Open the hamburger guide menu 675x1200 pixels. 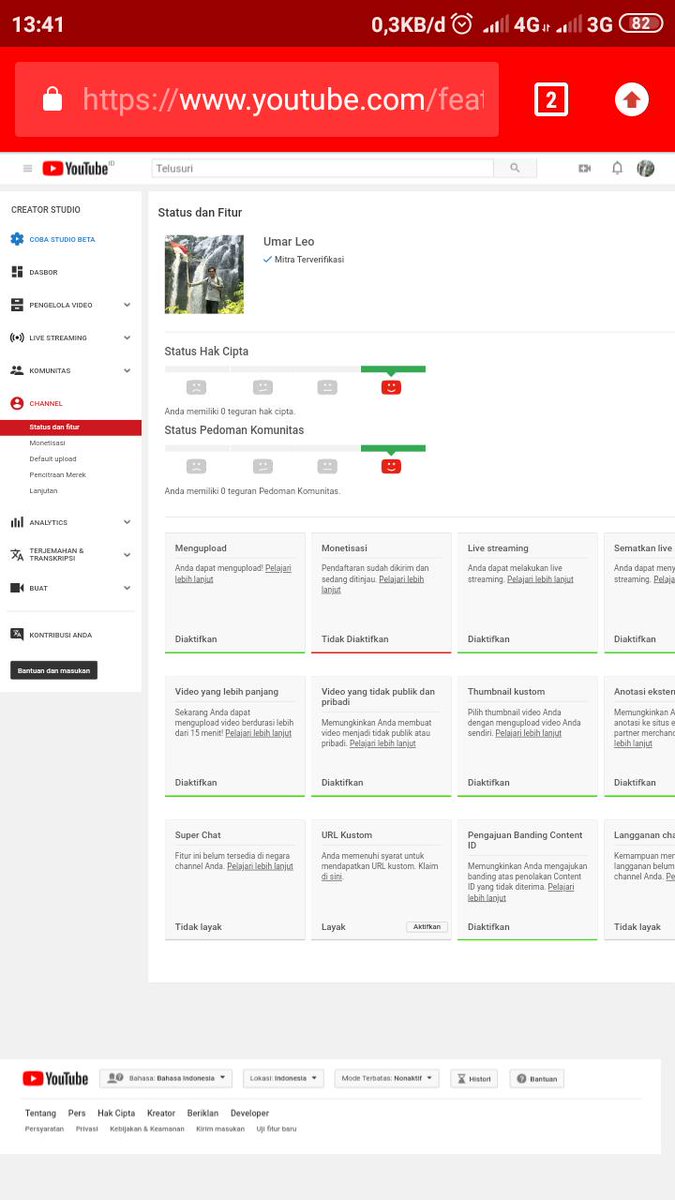tap(28, 169)
